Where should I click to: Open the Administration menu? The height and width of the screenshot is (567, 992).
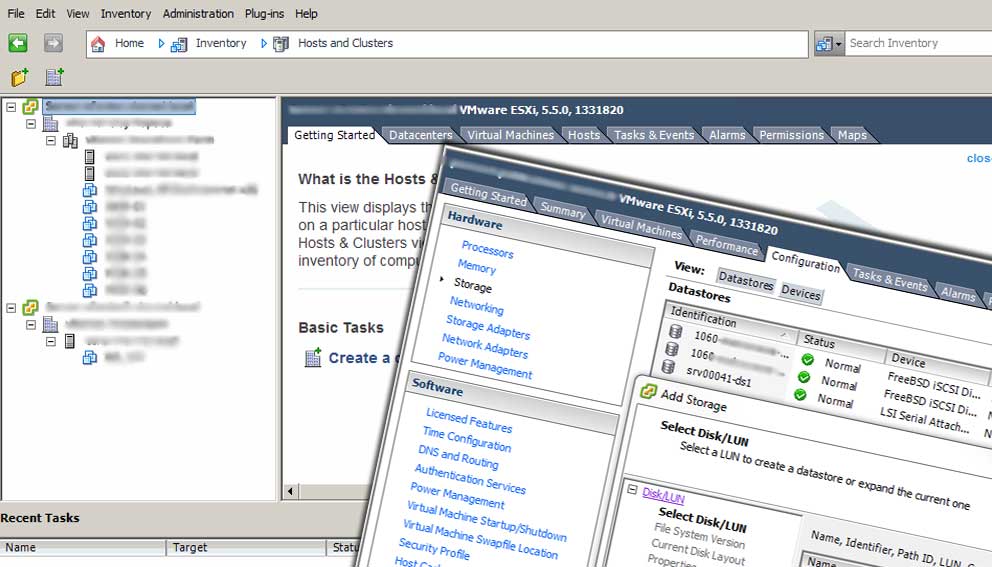pyautogui.click(x=198, y=13)
